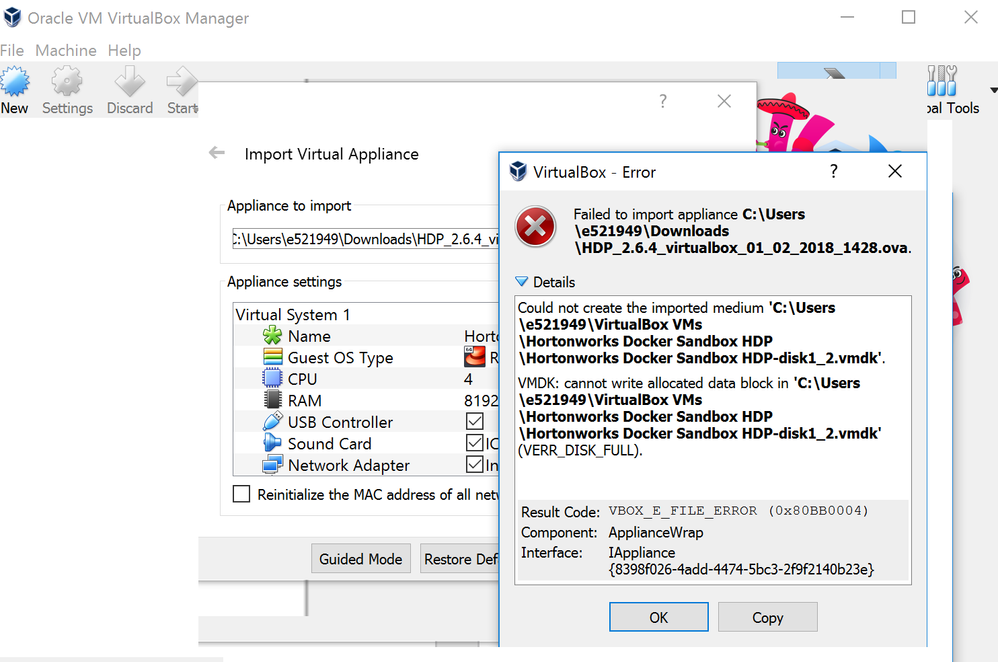Toggle the Sound Card checkbox

tap(475, 443)
